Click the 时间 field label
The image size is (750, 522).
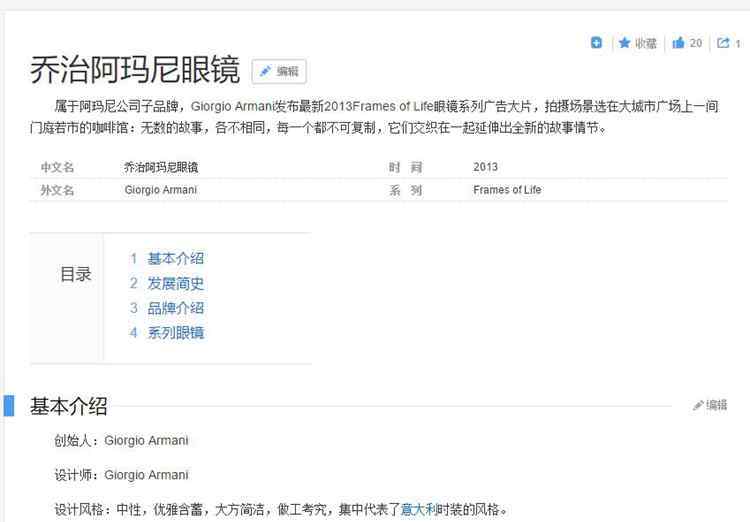point(406,167)
